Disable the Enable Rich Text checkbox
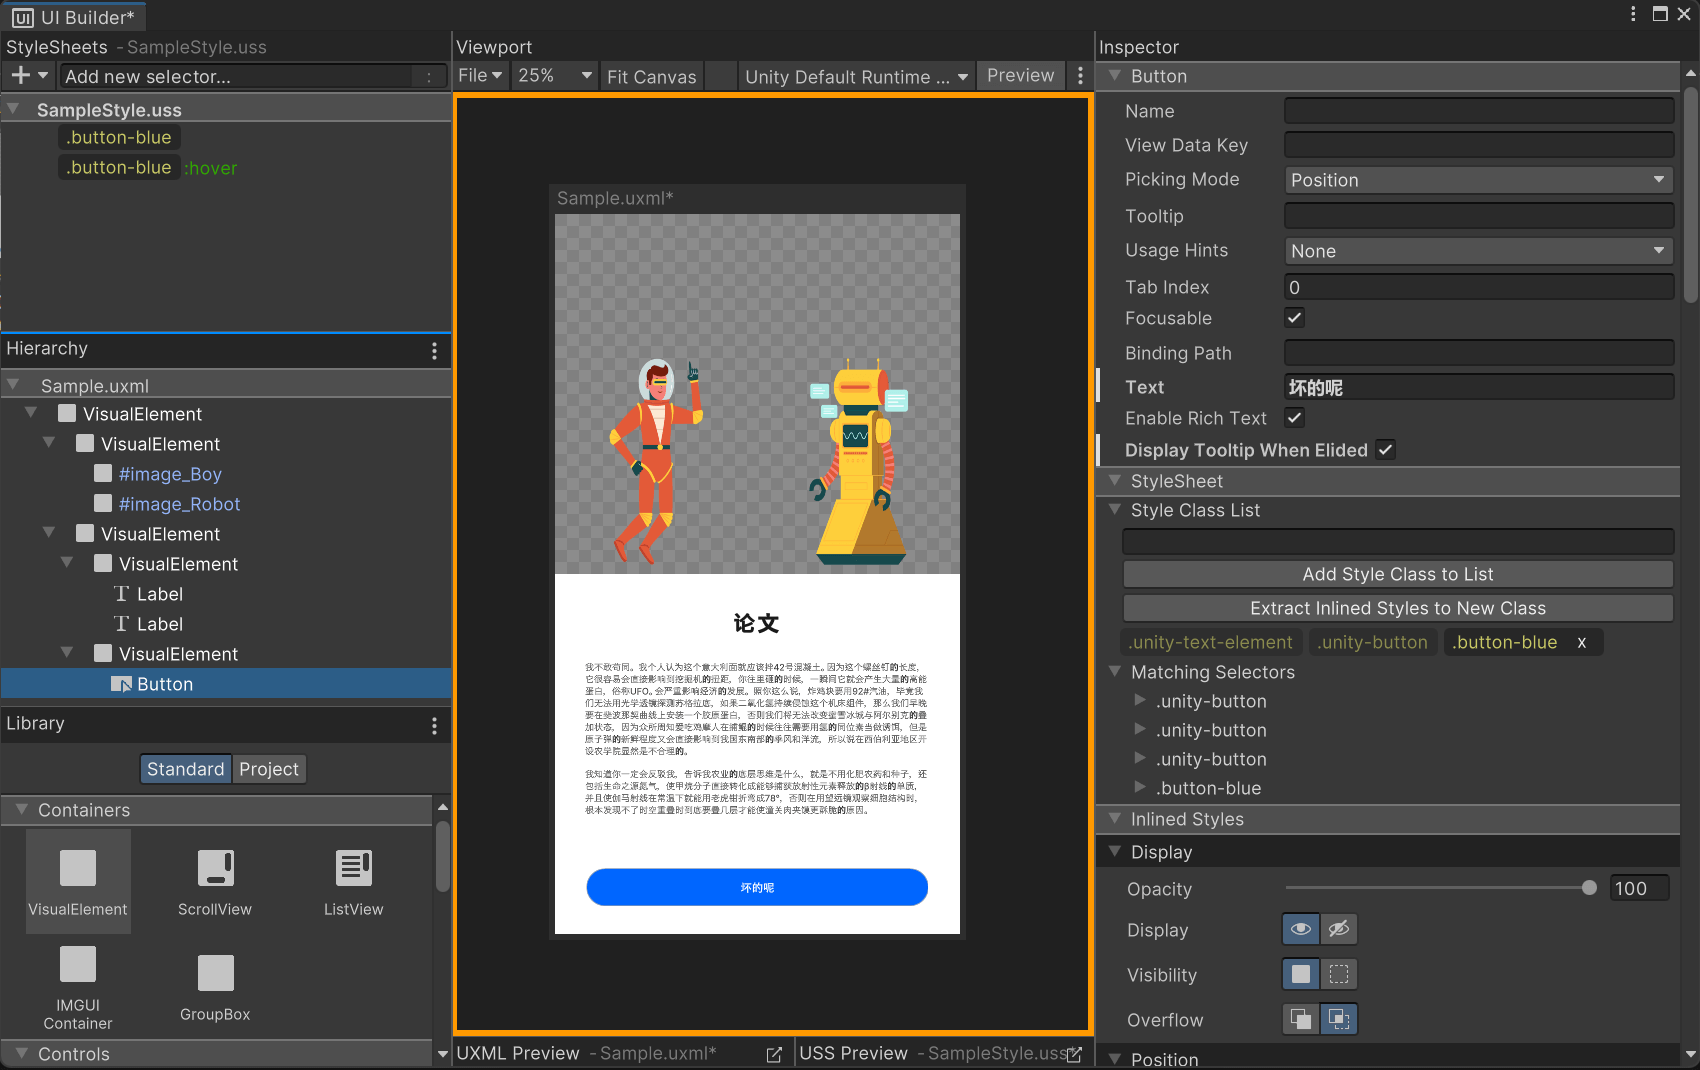The width and height of the screenshot is (1700, 1070). coord(1294,418)
